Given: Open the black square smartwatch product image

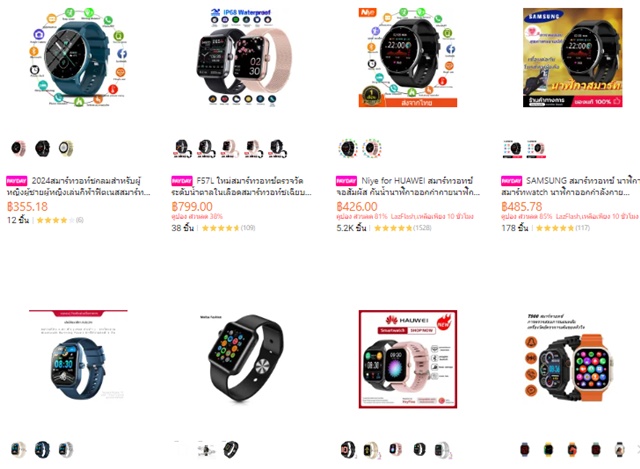Looking at the screenshot, I should (x=243, y=359).
